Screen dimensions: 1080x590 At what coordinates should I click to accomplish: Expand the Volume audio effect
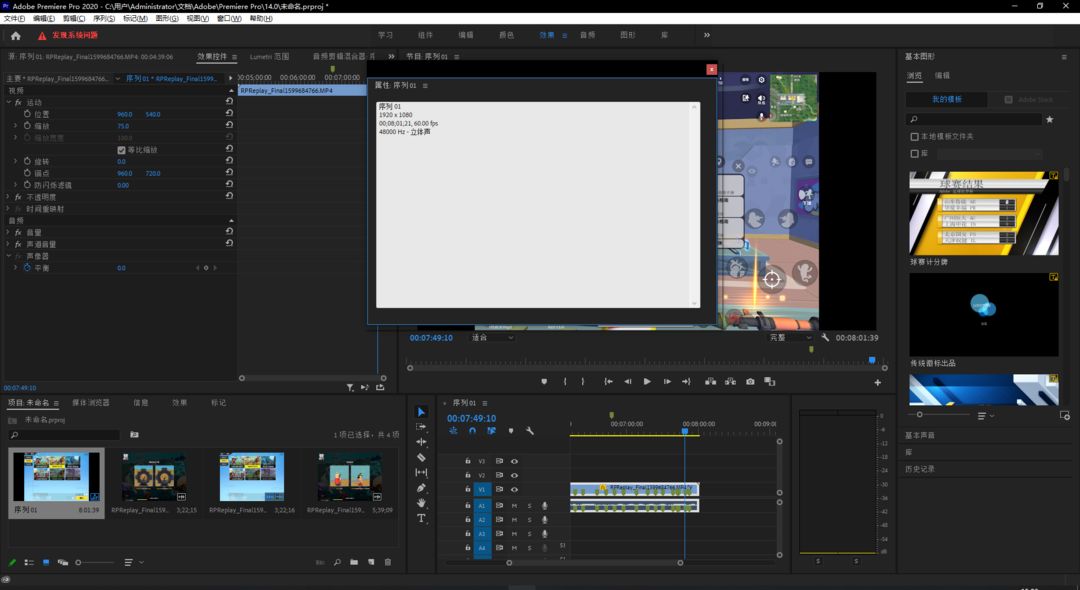click(x=9, y=232)
